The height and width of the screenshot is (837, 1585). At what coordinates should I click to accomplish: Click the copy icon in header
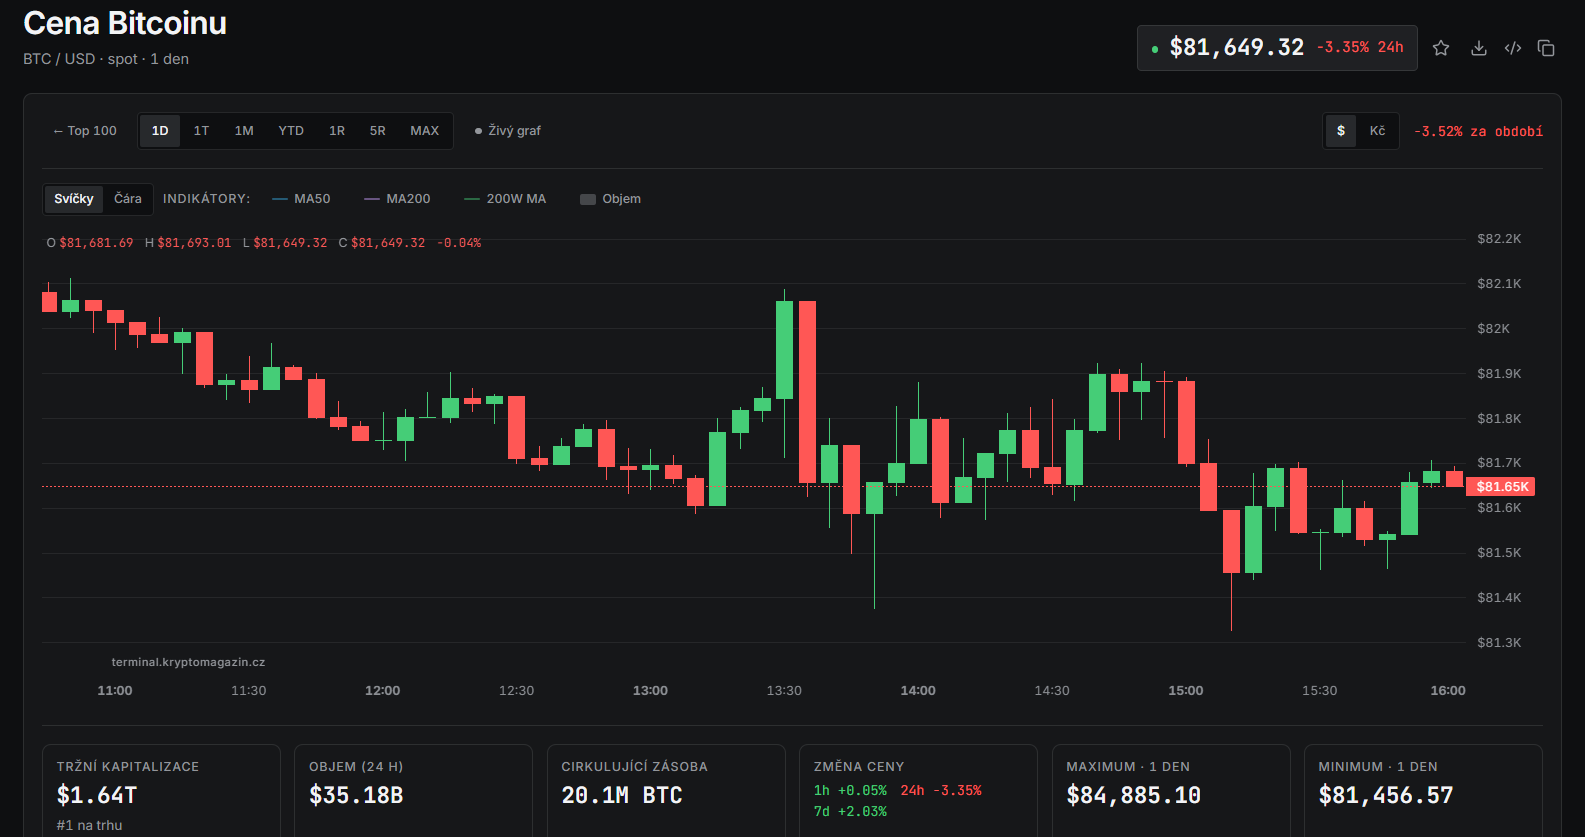pos(1546,48)
